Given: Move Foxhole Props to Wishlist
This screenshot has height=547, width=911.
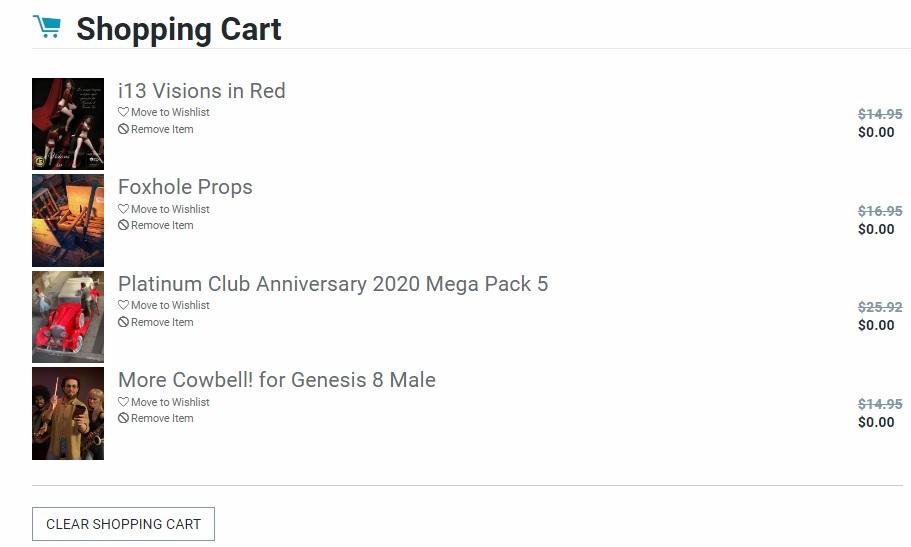Looking at the screenshot, I should (170, 210).
